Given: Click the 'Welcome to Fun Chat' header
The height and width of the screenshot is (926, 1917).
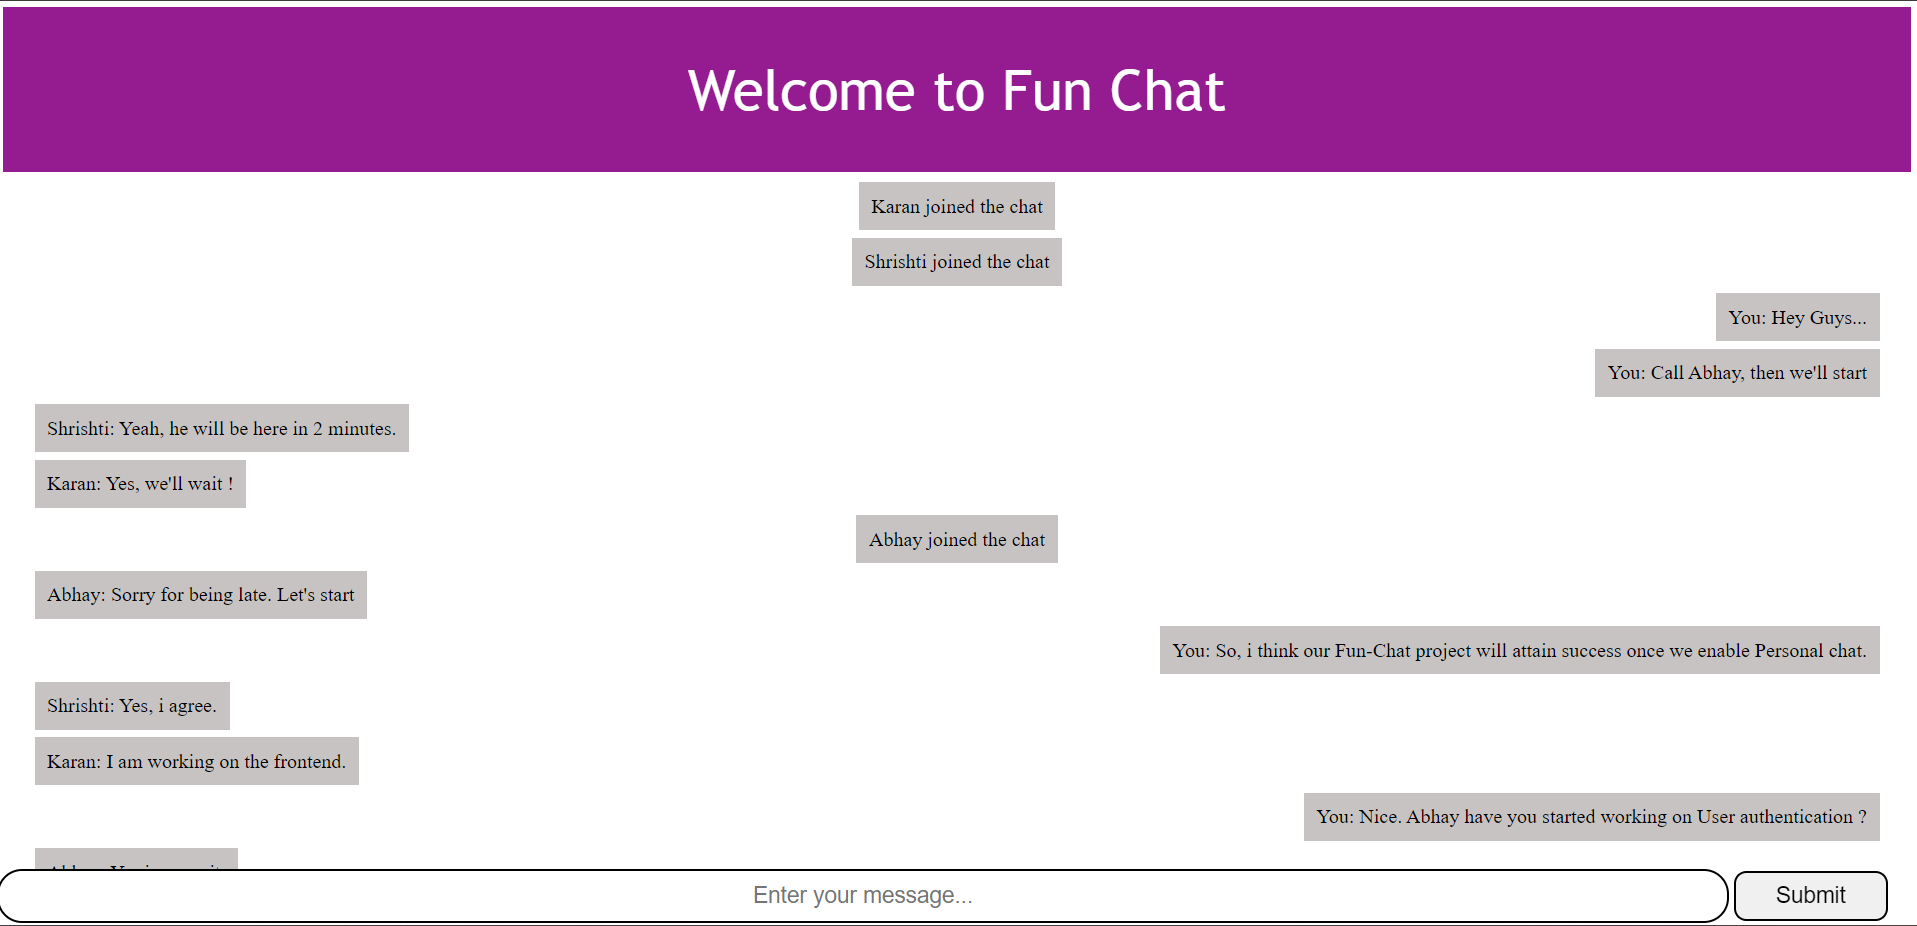Looking at the screenshot, I should pyautogui.click(x=956, y=90).
